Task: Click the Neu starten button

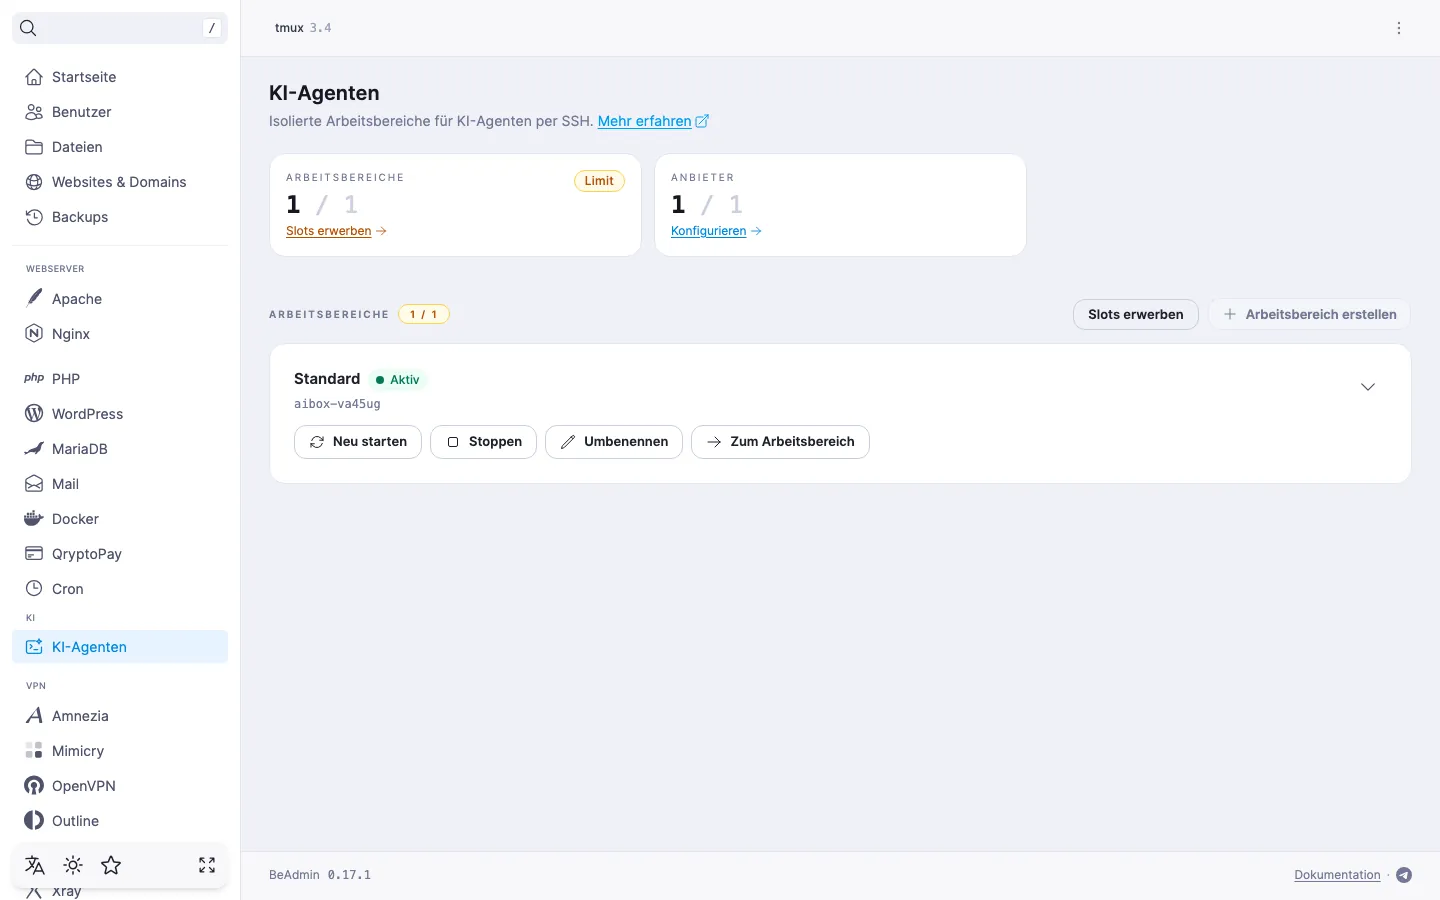Action: tap(358, 442)
